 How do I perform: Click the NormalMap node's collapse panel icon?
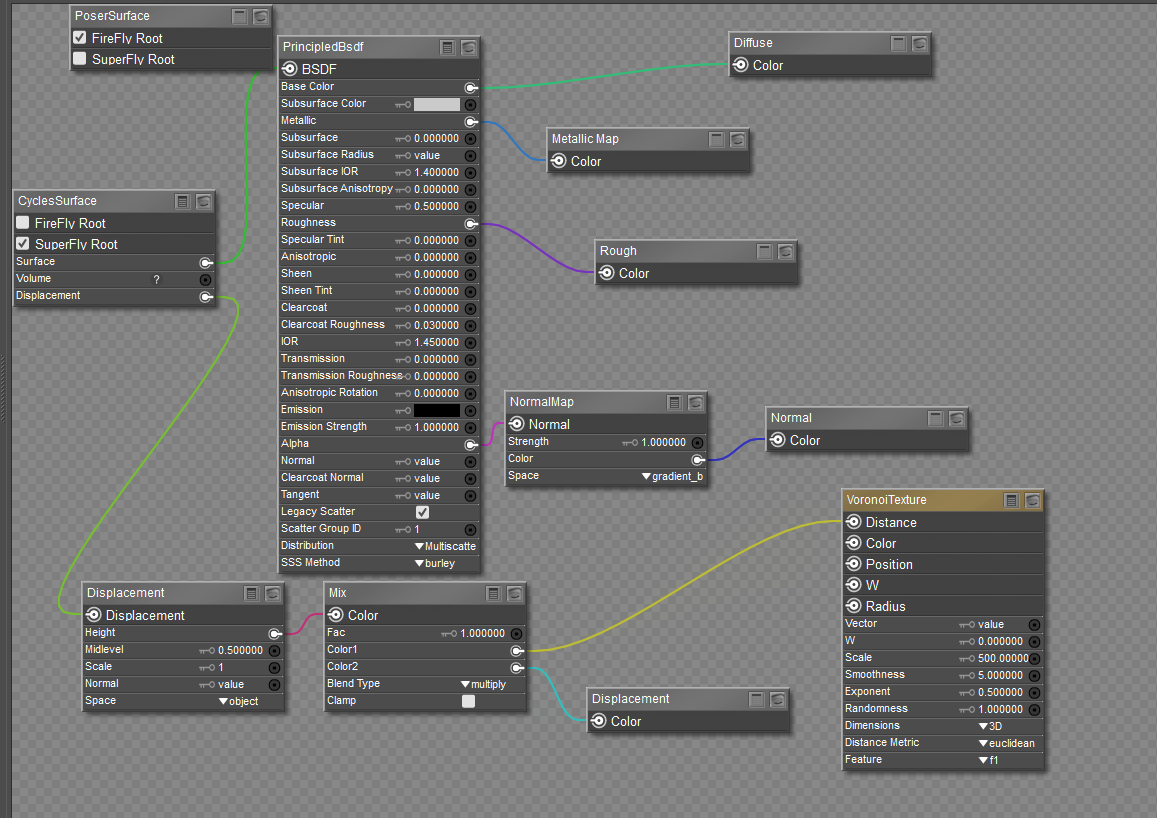coord(675,402)
